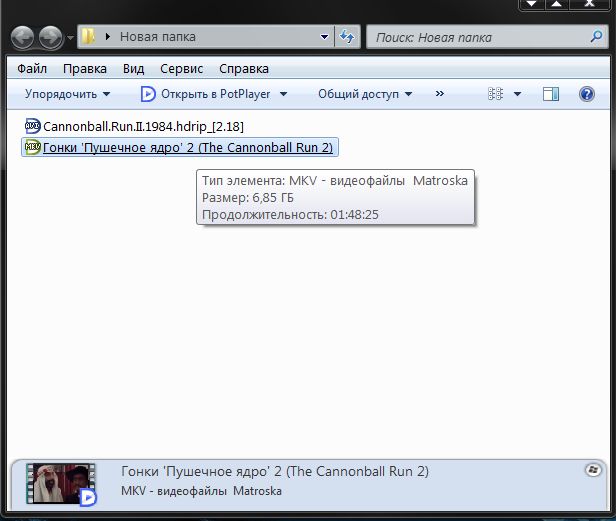Open the Сервис menu
The width and height of the screenshot is (616, 521).
[x=182, y=69]
